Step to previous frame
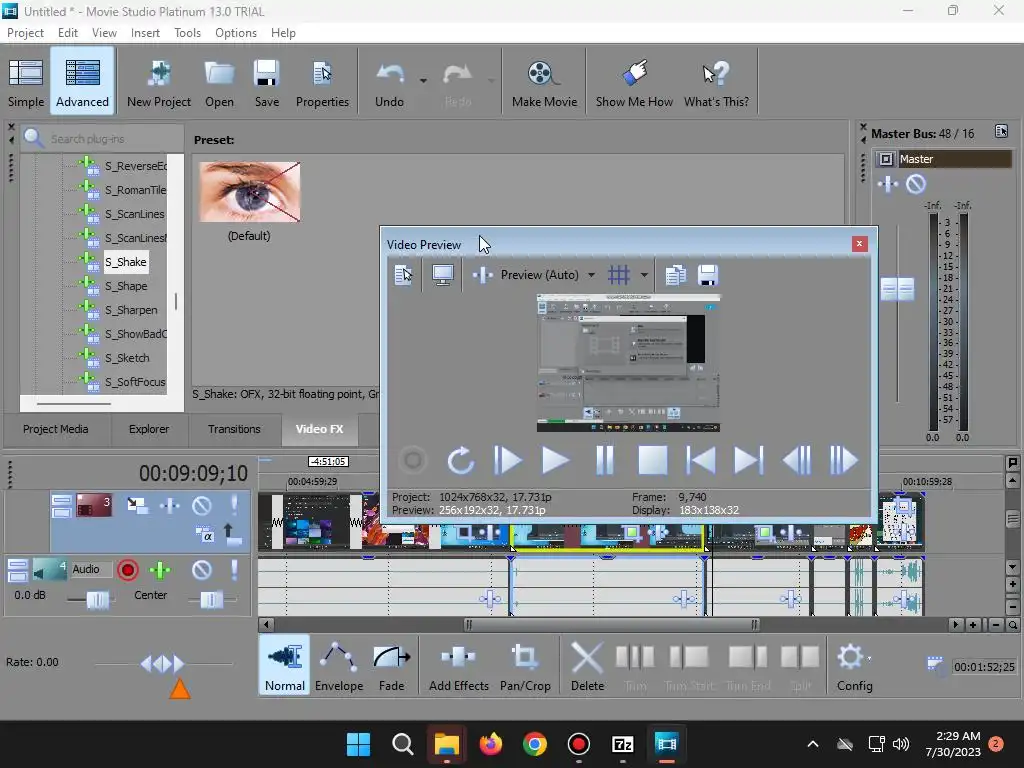 (797, 460)
